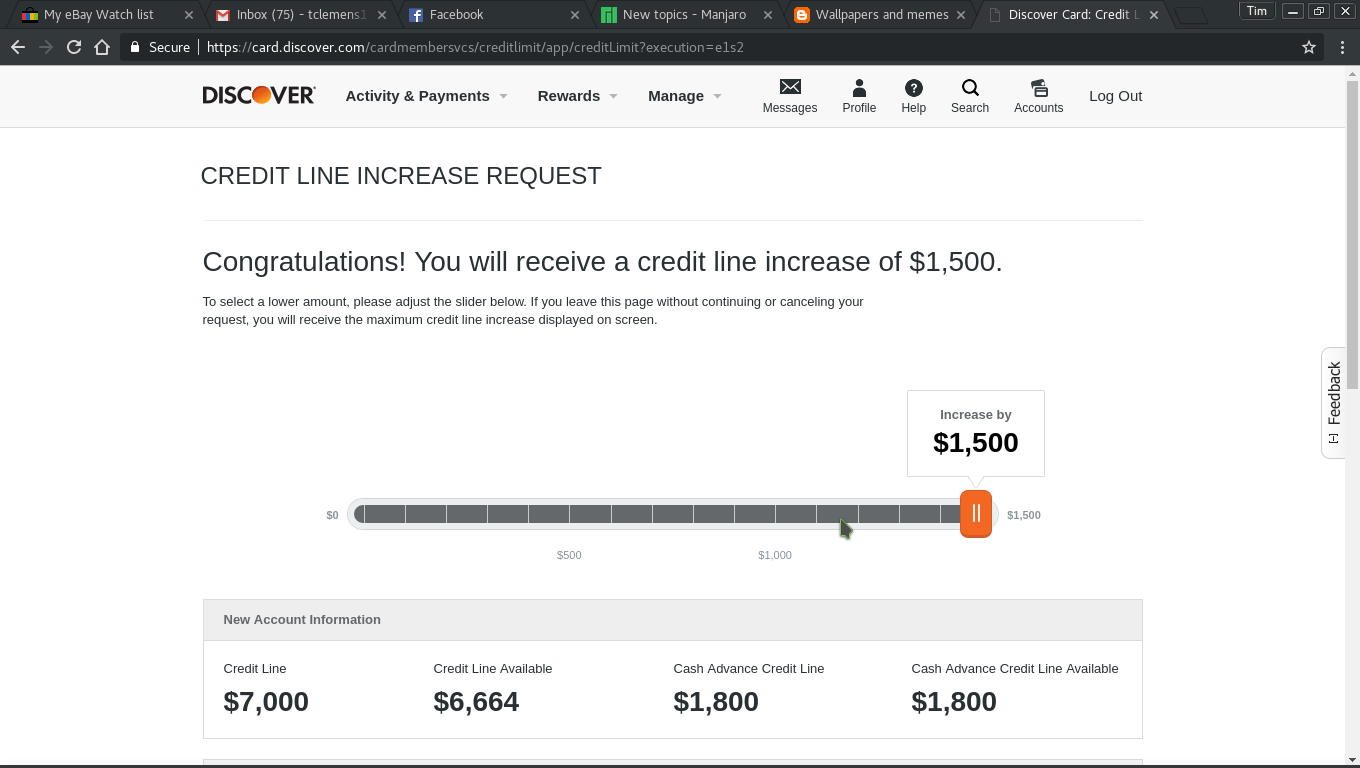The width and height of the screenshot is (1360, 768).
Task: Open the Chrome three-dot menu
Action: pos(1342,47)
